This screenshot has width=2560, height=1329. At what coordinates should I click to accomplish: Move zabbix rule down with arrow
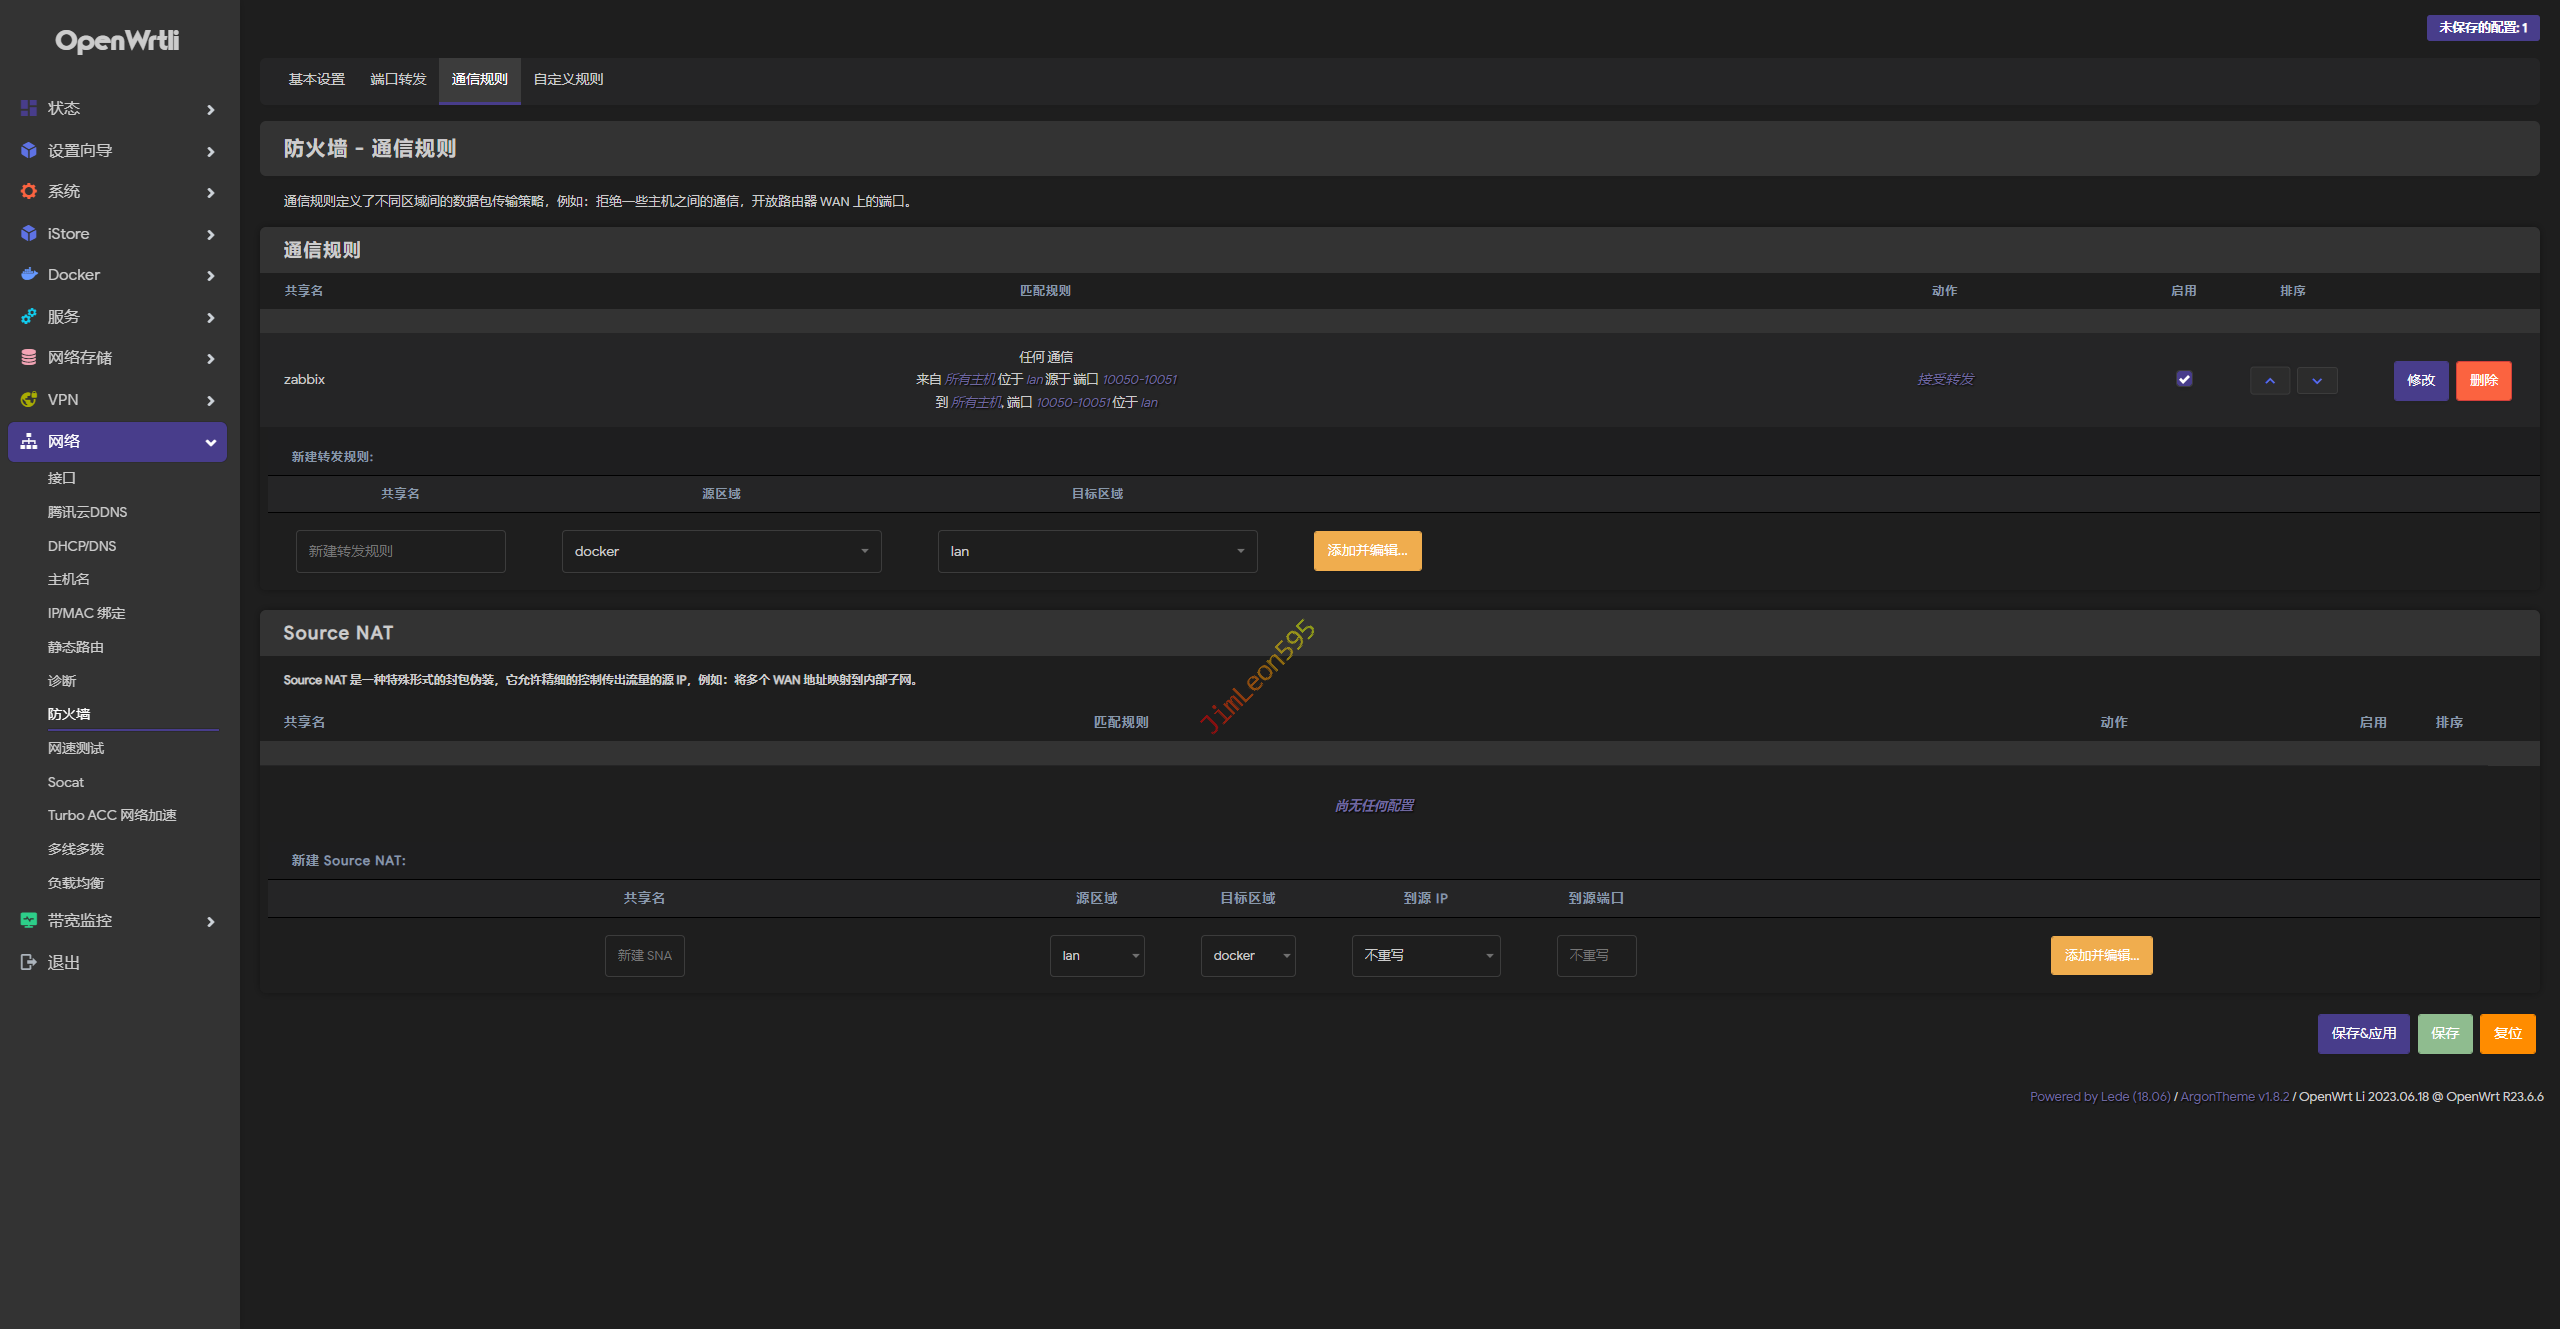(x=2317, y=380)
